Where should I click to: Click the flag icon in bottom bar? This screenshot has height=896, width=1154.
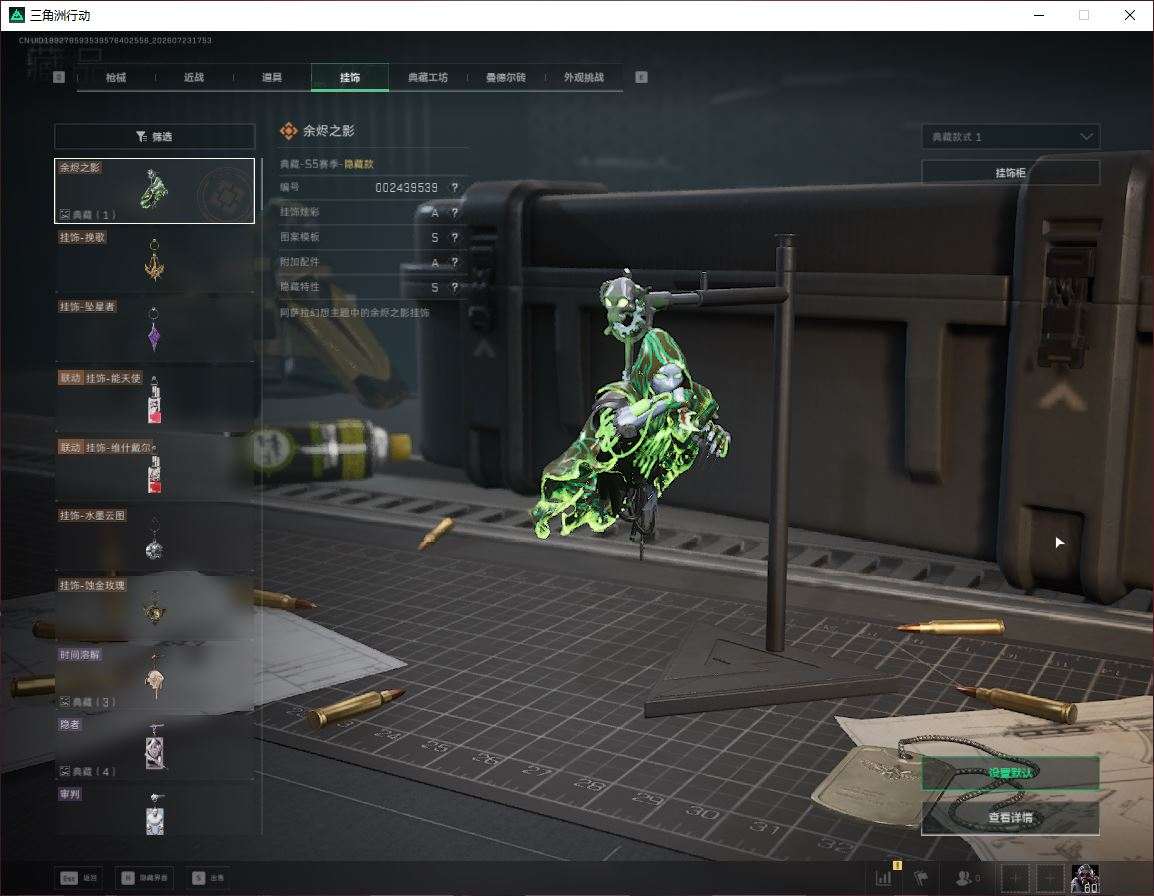point(921,878)
